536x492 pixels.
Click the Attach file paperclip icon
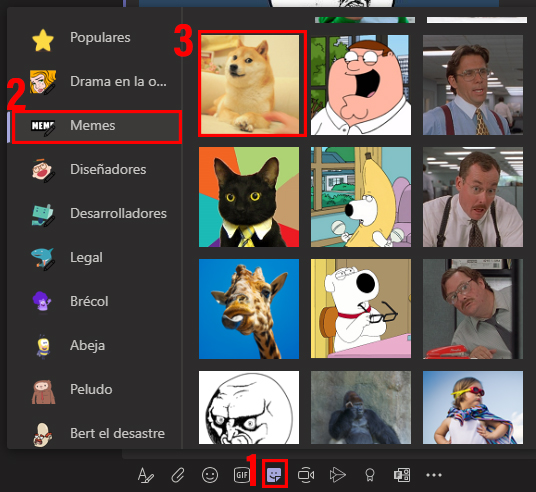point(178,475)
